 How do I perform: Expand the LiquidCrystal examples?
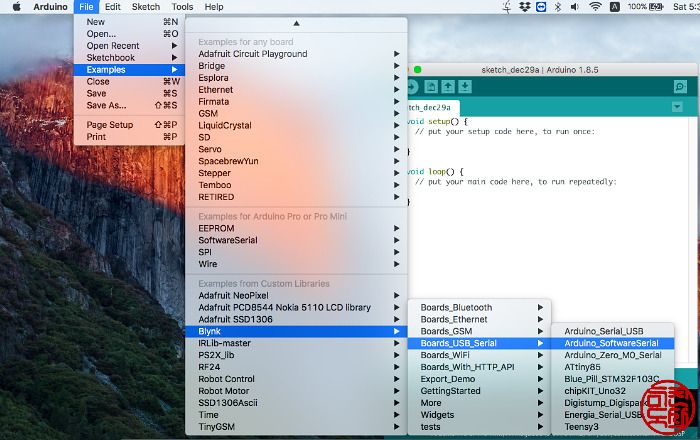(x=296, y=125)
